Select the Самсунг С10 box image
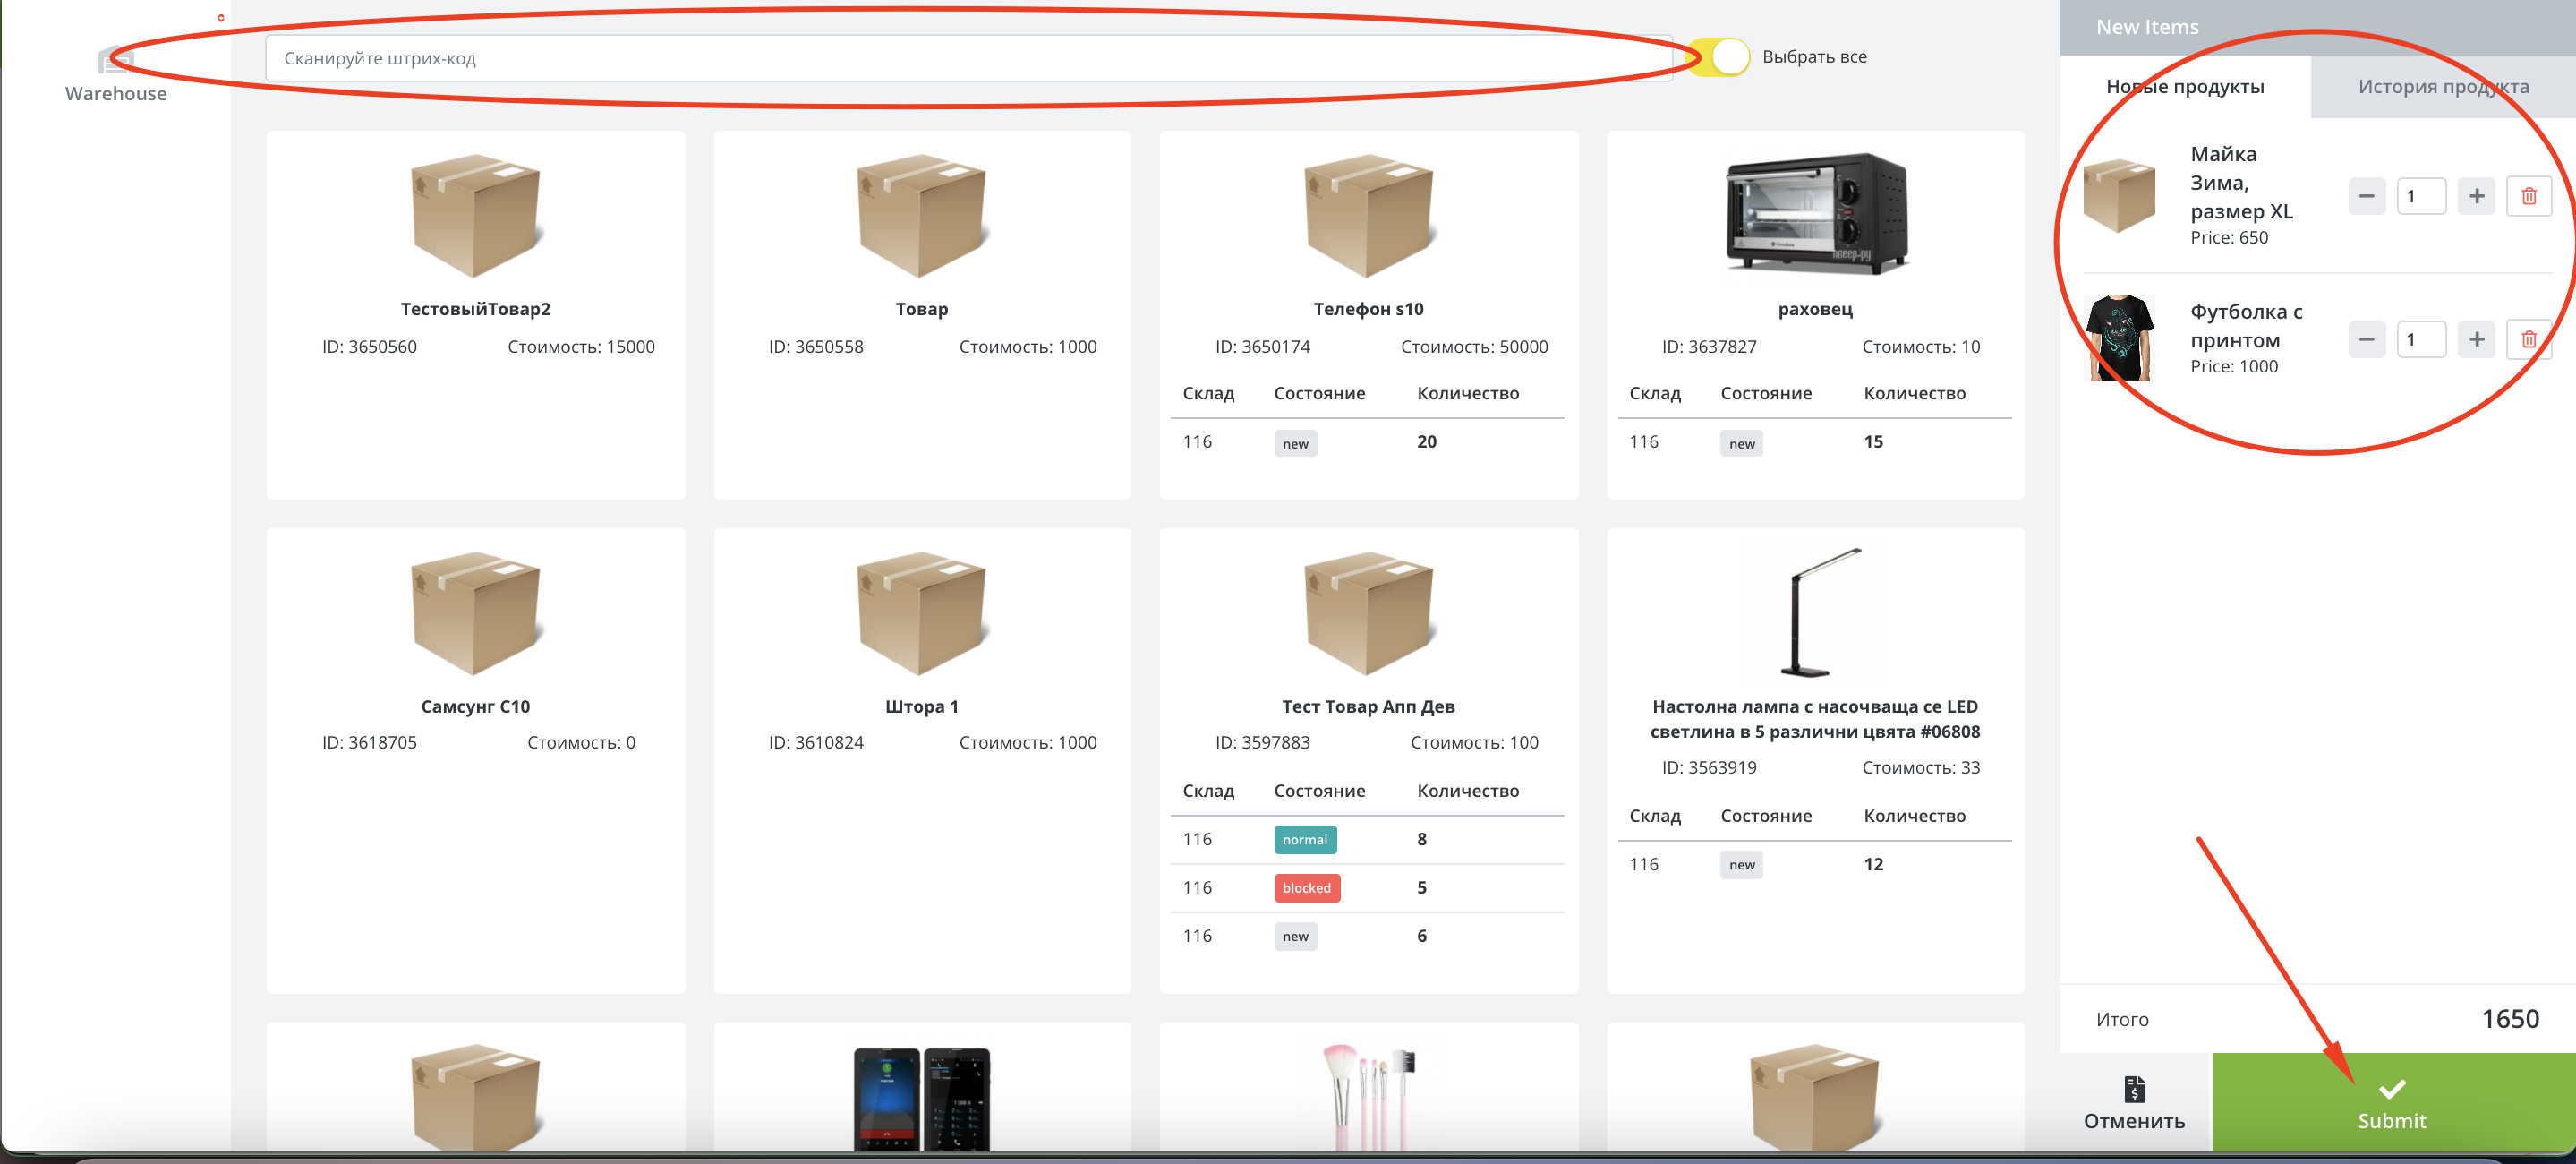 click(477, 613)
